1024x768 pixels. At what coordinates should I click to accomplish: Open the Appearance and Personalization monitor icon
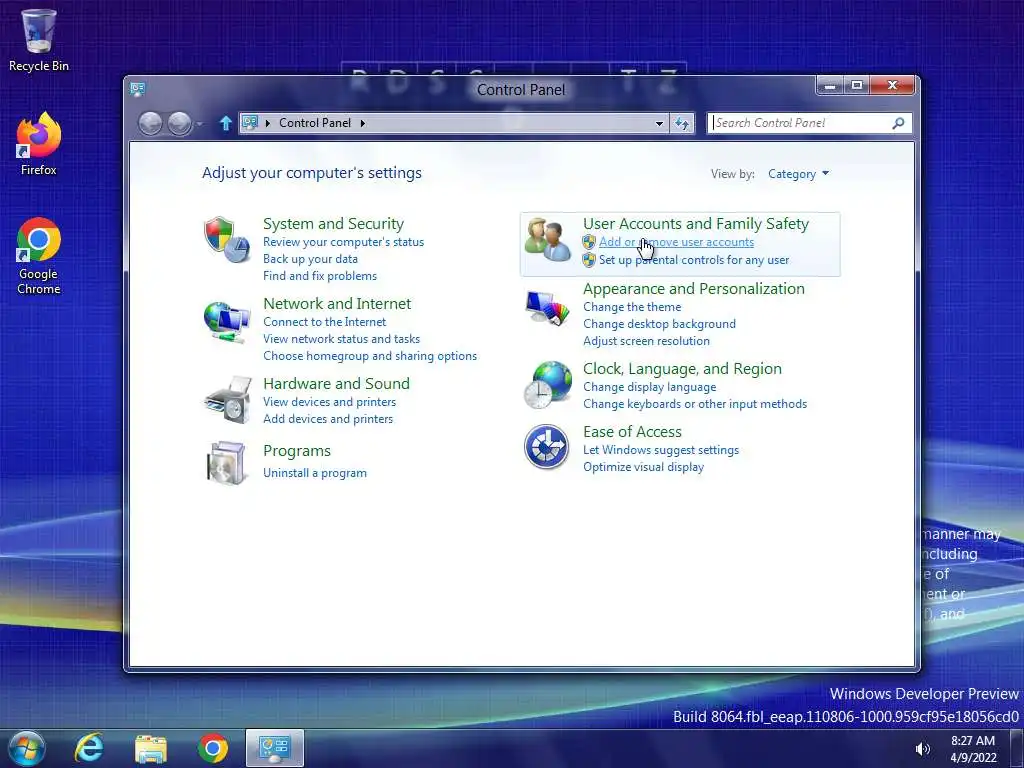pyautogui.click(x=547, y=308)
